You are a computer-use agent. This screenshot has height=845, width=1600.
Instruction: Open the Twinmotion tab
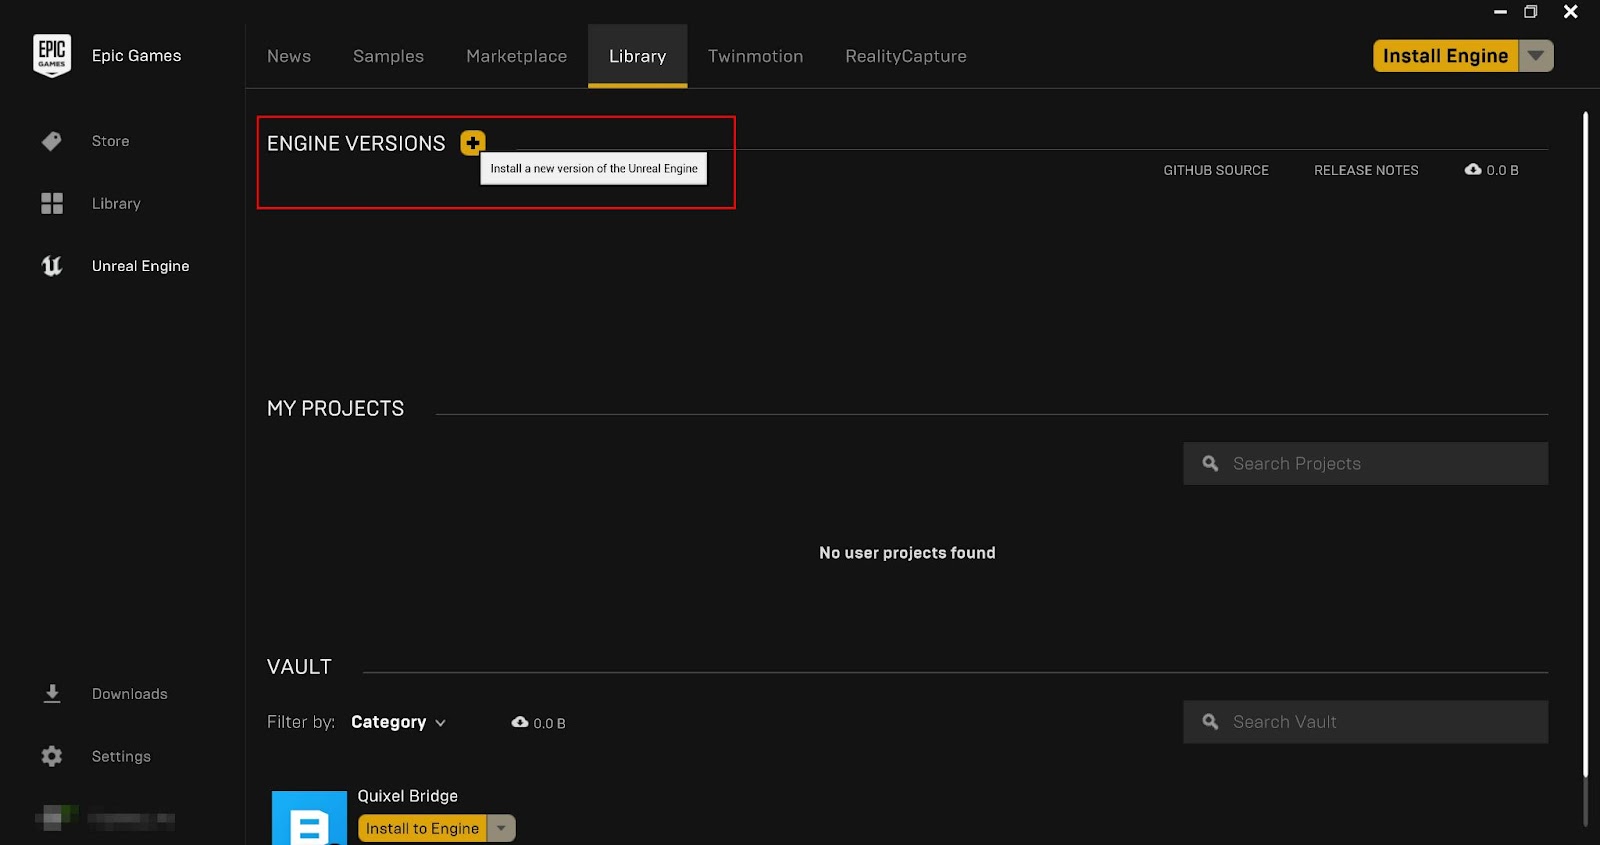click(x=756, y=56)
